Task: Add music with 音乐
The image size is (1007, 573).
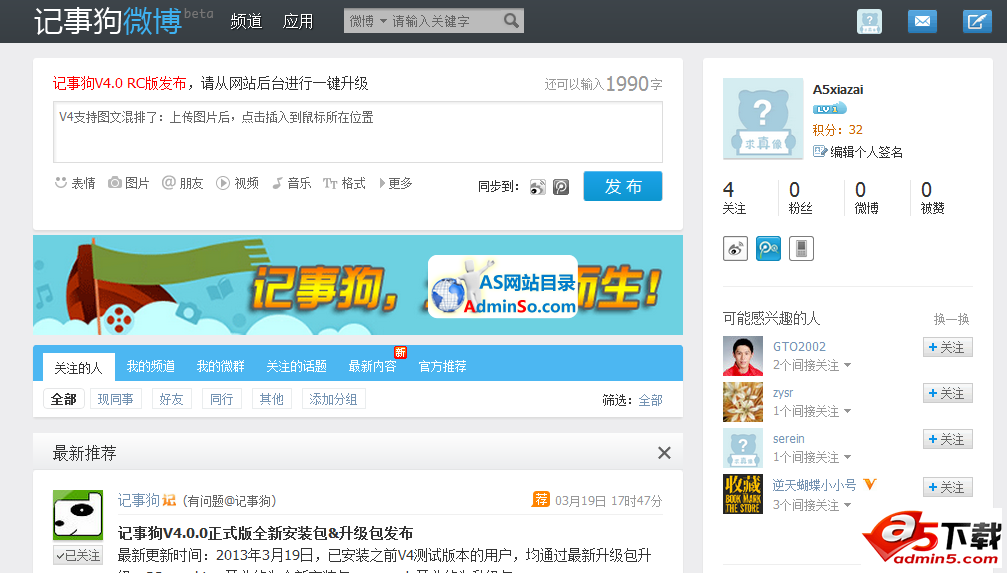Action: [292, 183]
